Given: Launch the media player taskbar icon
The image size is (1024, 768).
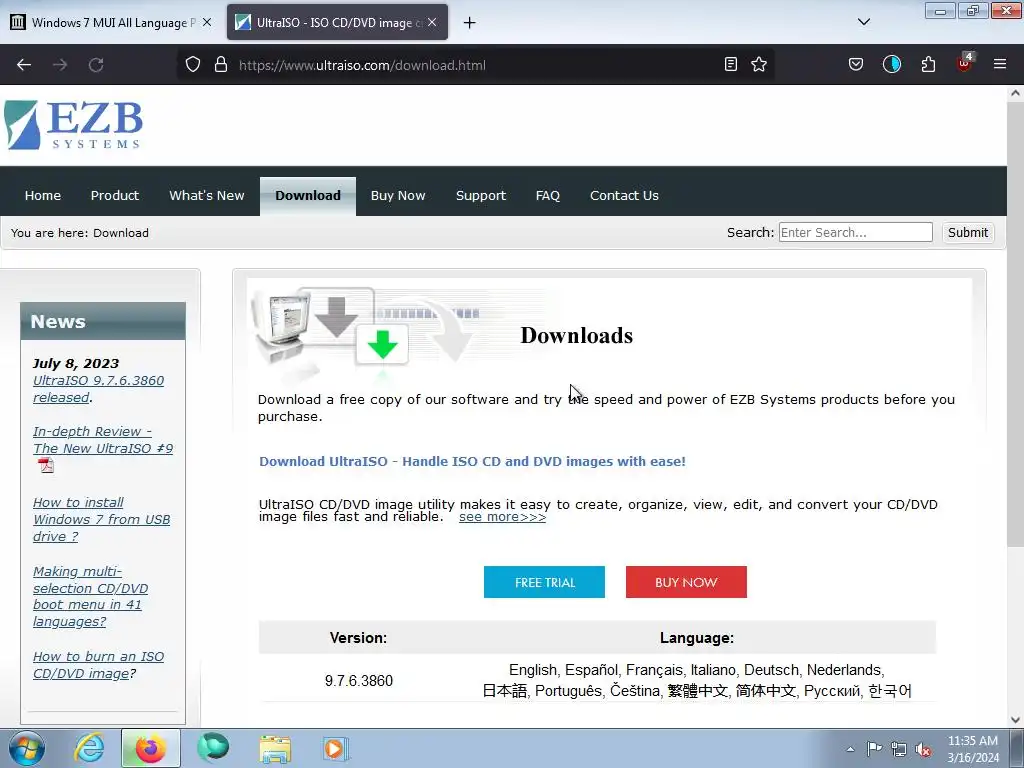Looking at the screenshot, I should (336, 748).
